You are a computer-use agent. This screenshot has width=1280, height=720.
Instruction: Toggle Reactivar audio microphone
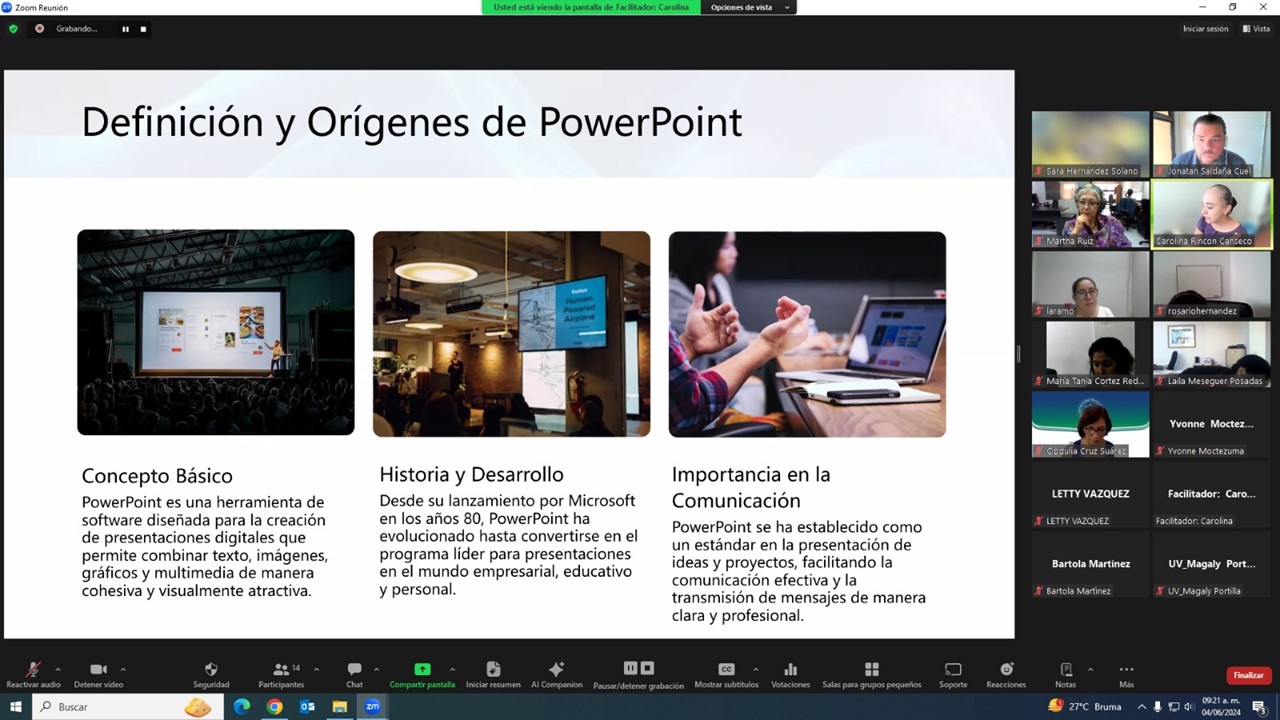[x=33, y=670]
